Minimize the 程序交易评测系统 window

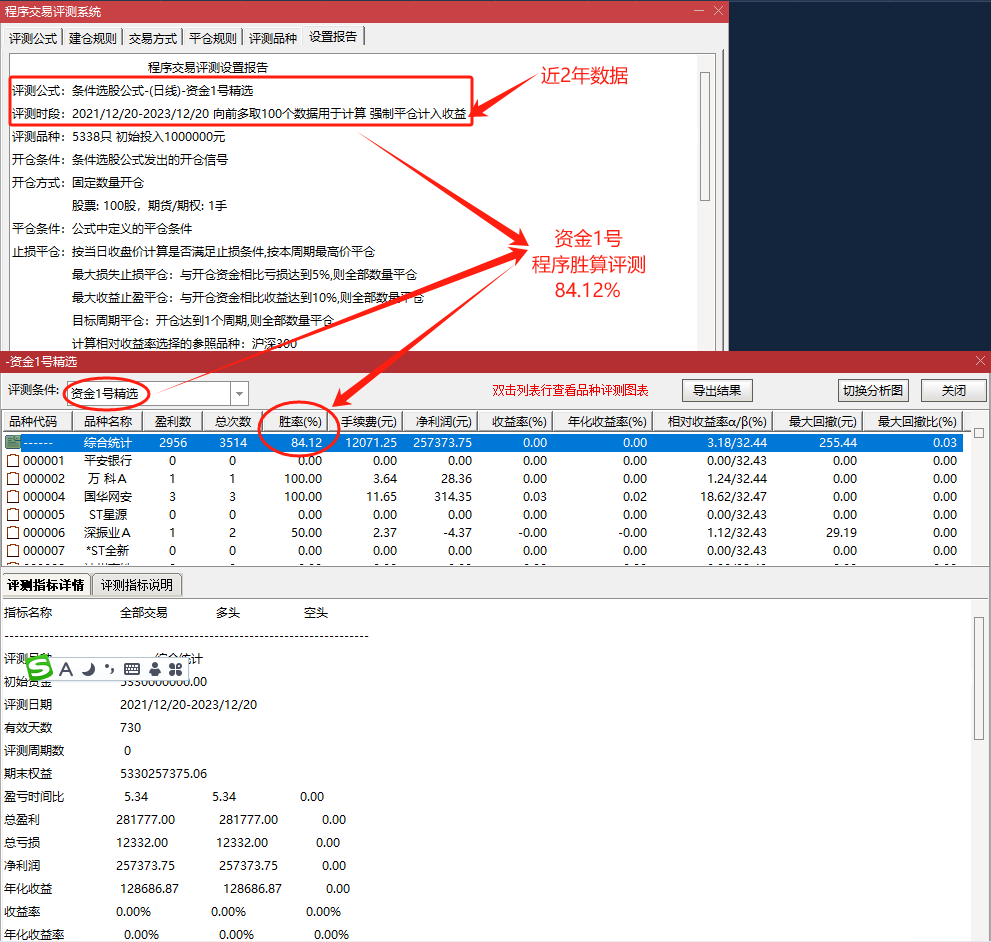click(698, 11)
